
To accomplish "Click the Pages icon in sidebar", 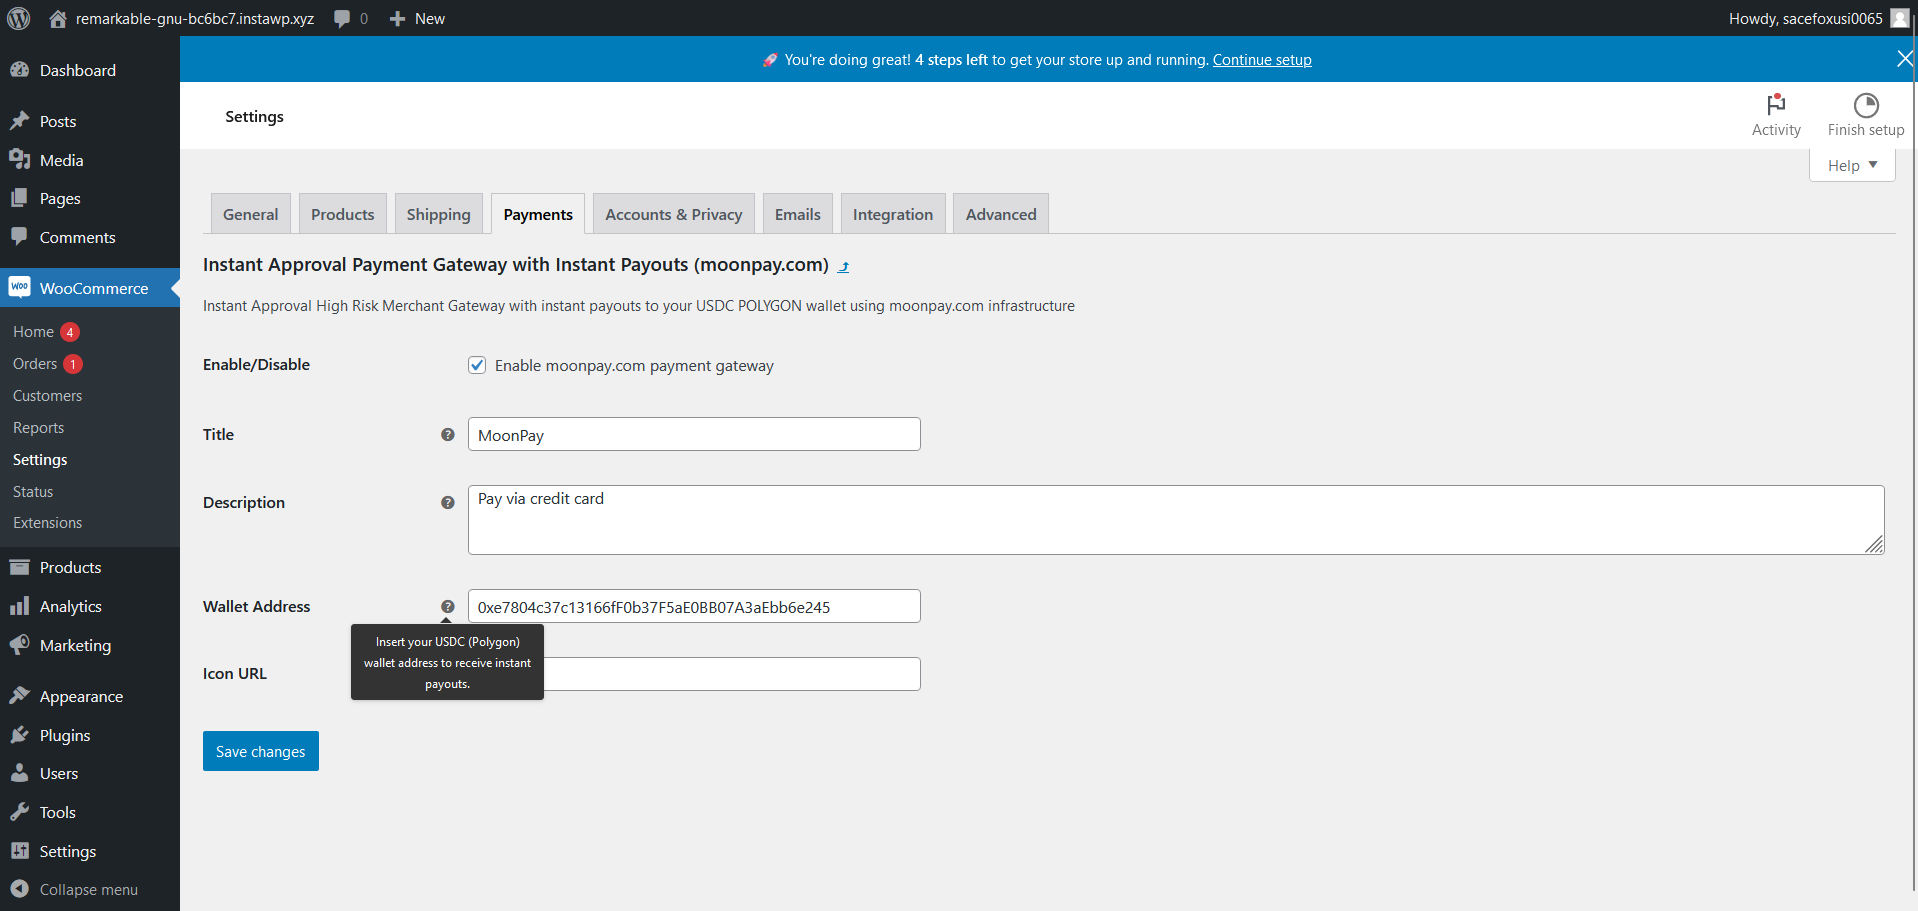I will (19, 198).
